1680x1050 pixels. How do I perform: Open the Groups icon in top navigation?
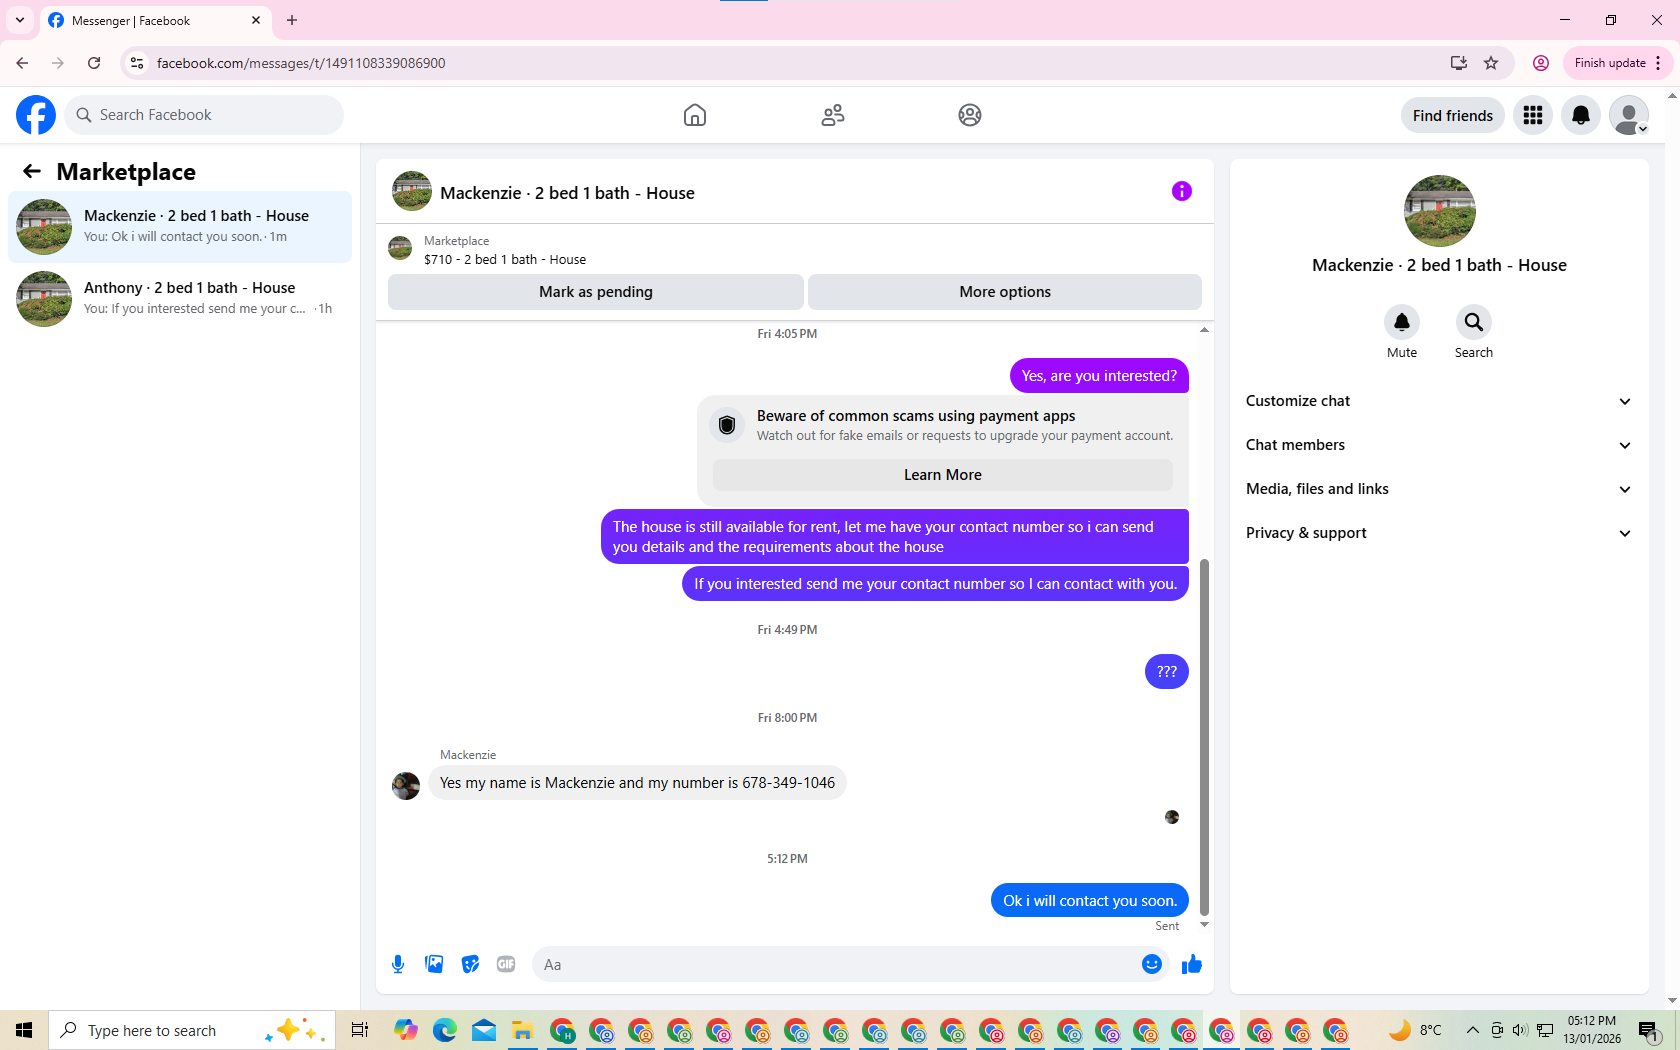[970, 115]
